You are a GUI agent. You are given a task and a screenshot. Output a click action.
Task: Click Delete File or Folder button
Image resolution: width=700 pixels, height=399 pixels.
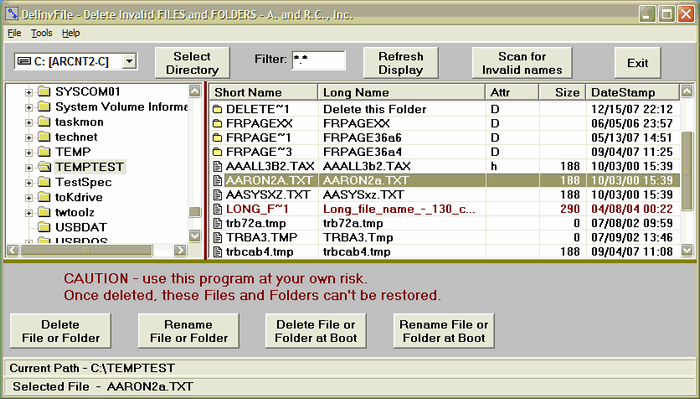61,331
